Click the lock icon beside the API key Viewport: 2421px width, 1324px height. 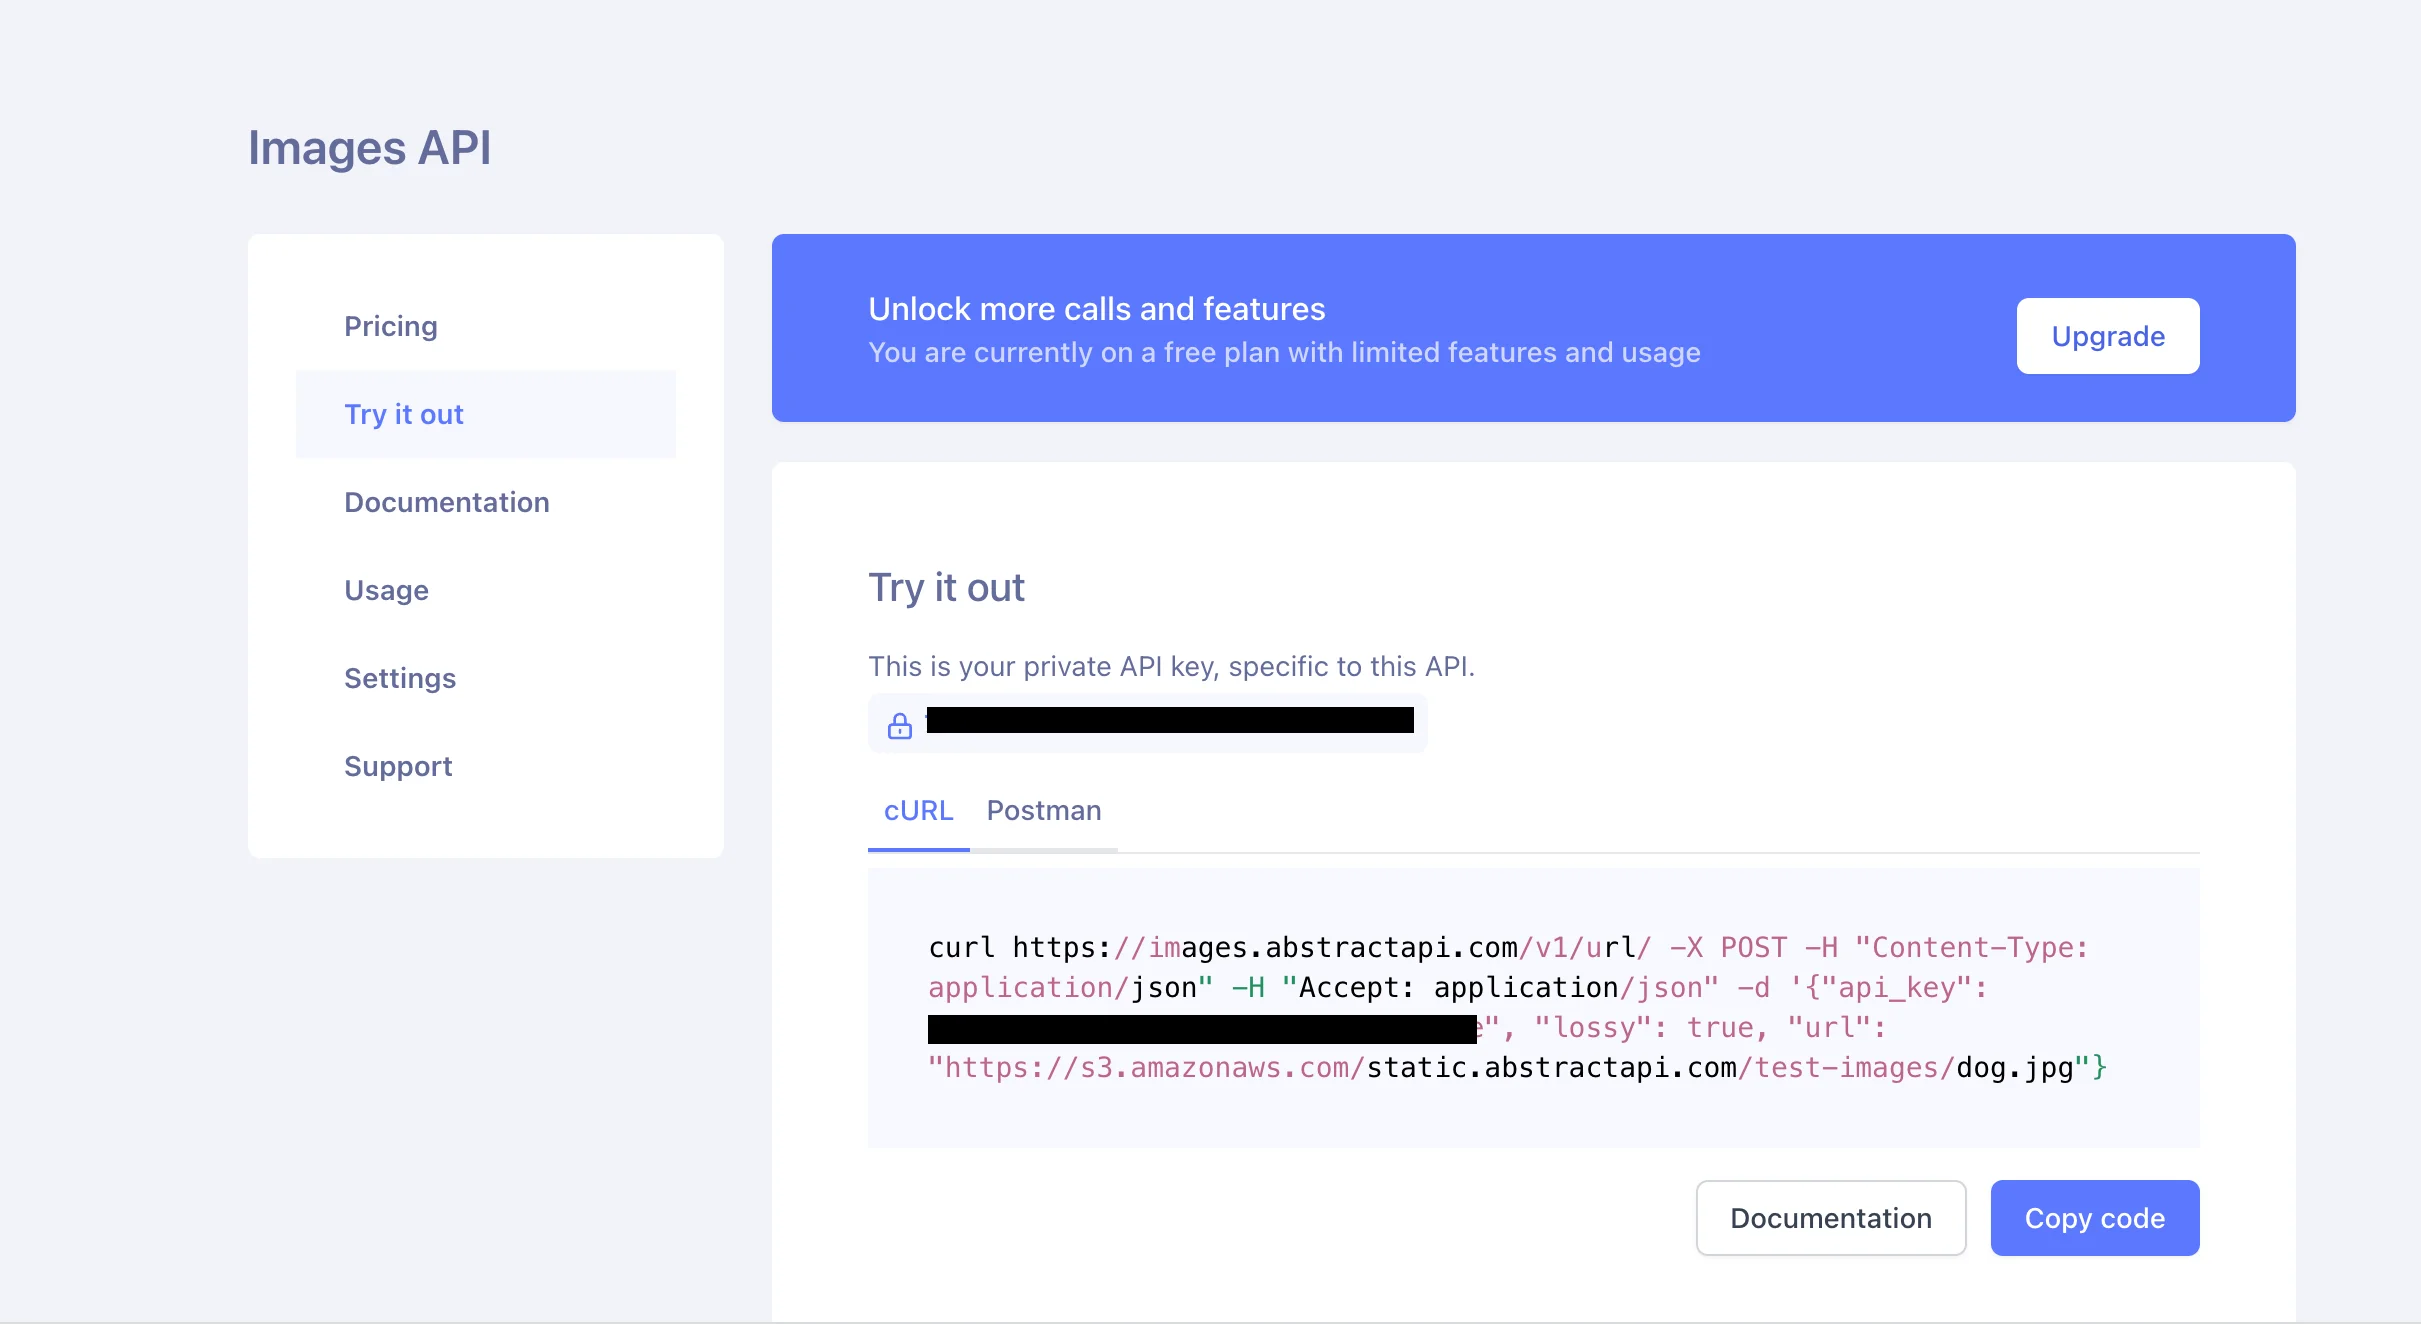point(899,726)
